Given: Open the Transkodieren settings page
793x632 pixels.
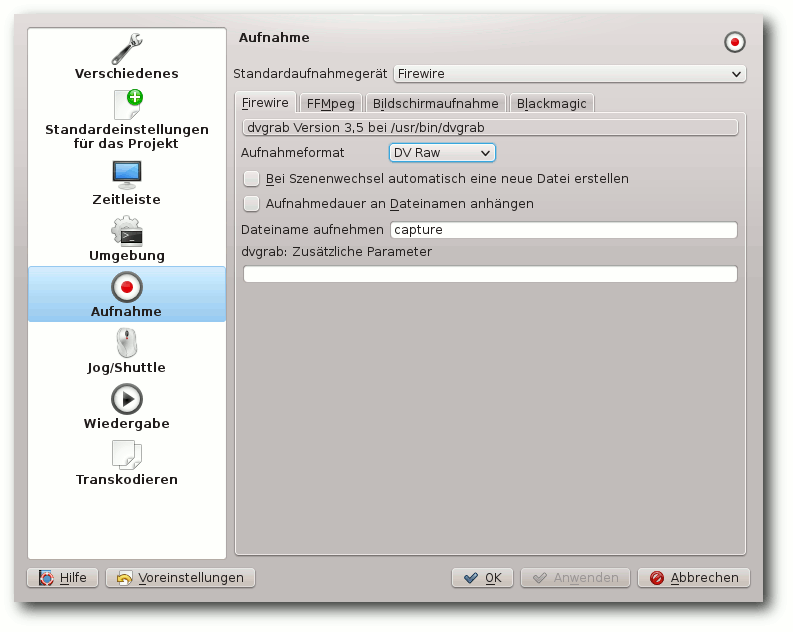Looking at the screenshot, I should [x=126, y=463].
